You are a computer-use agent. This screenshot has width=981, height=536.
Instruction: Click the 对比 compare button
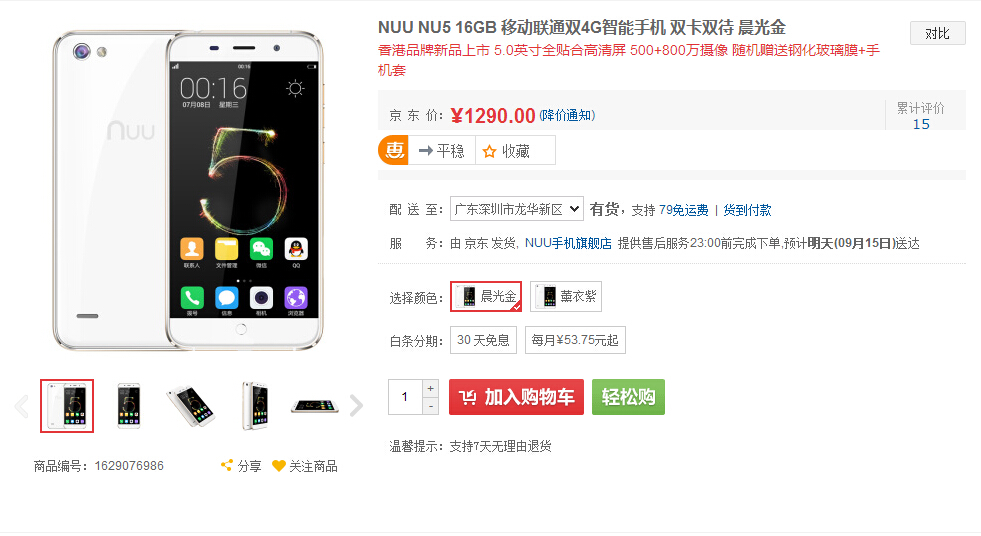937,33
